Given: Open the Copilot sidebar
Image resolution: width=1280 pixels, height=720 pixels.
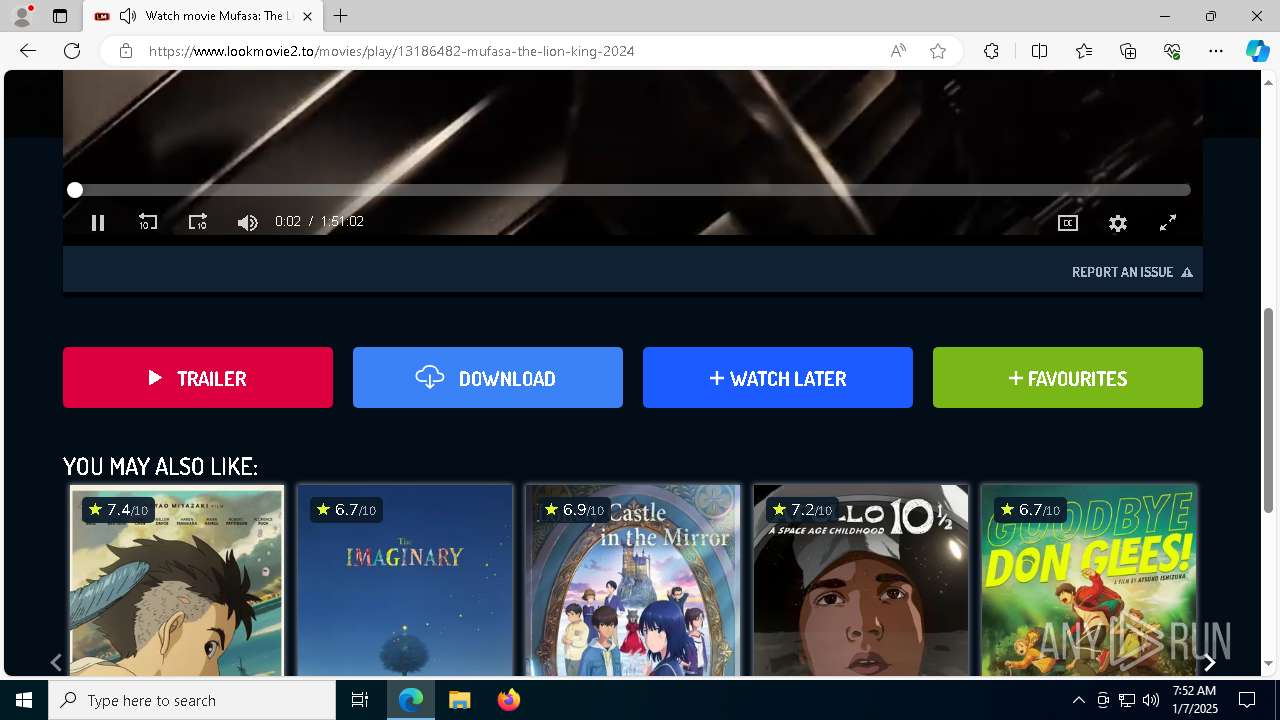Looking at the screenshot, I should coord(1257,51).
